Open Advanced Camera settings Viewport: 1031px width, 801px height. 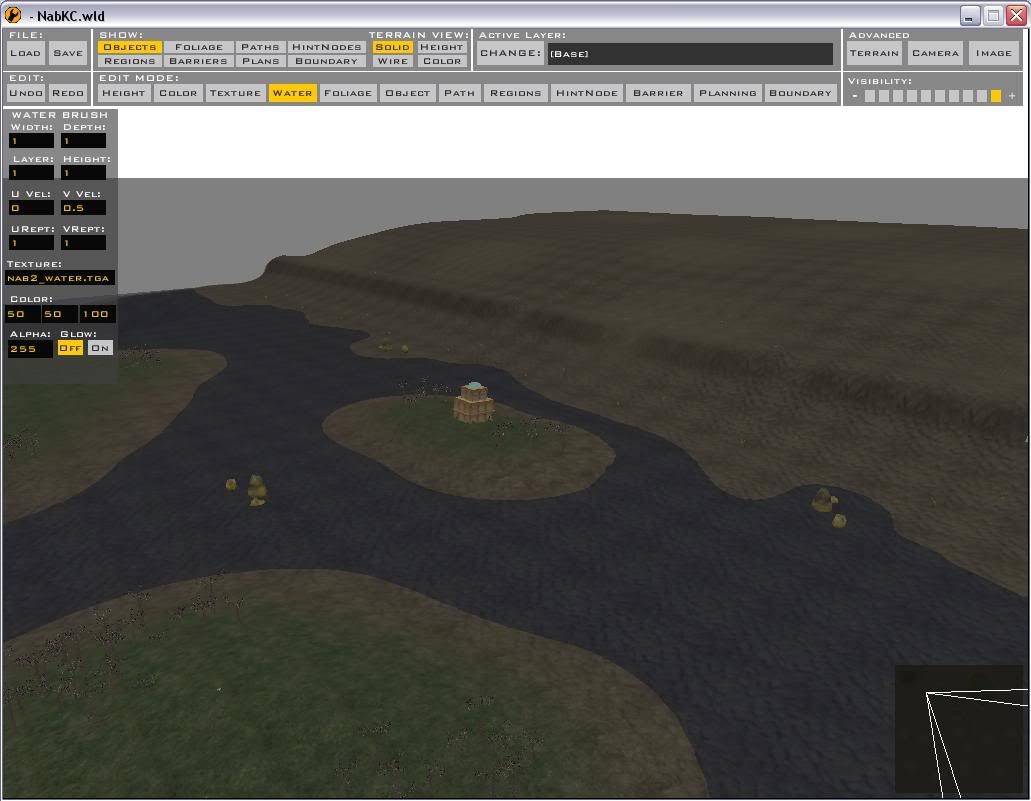click(935, 53)
